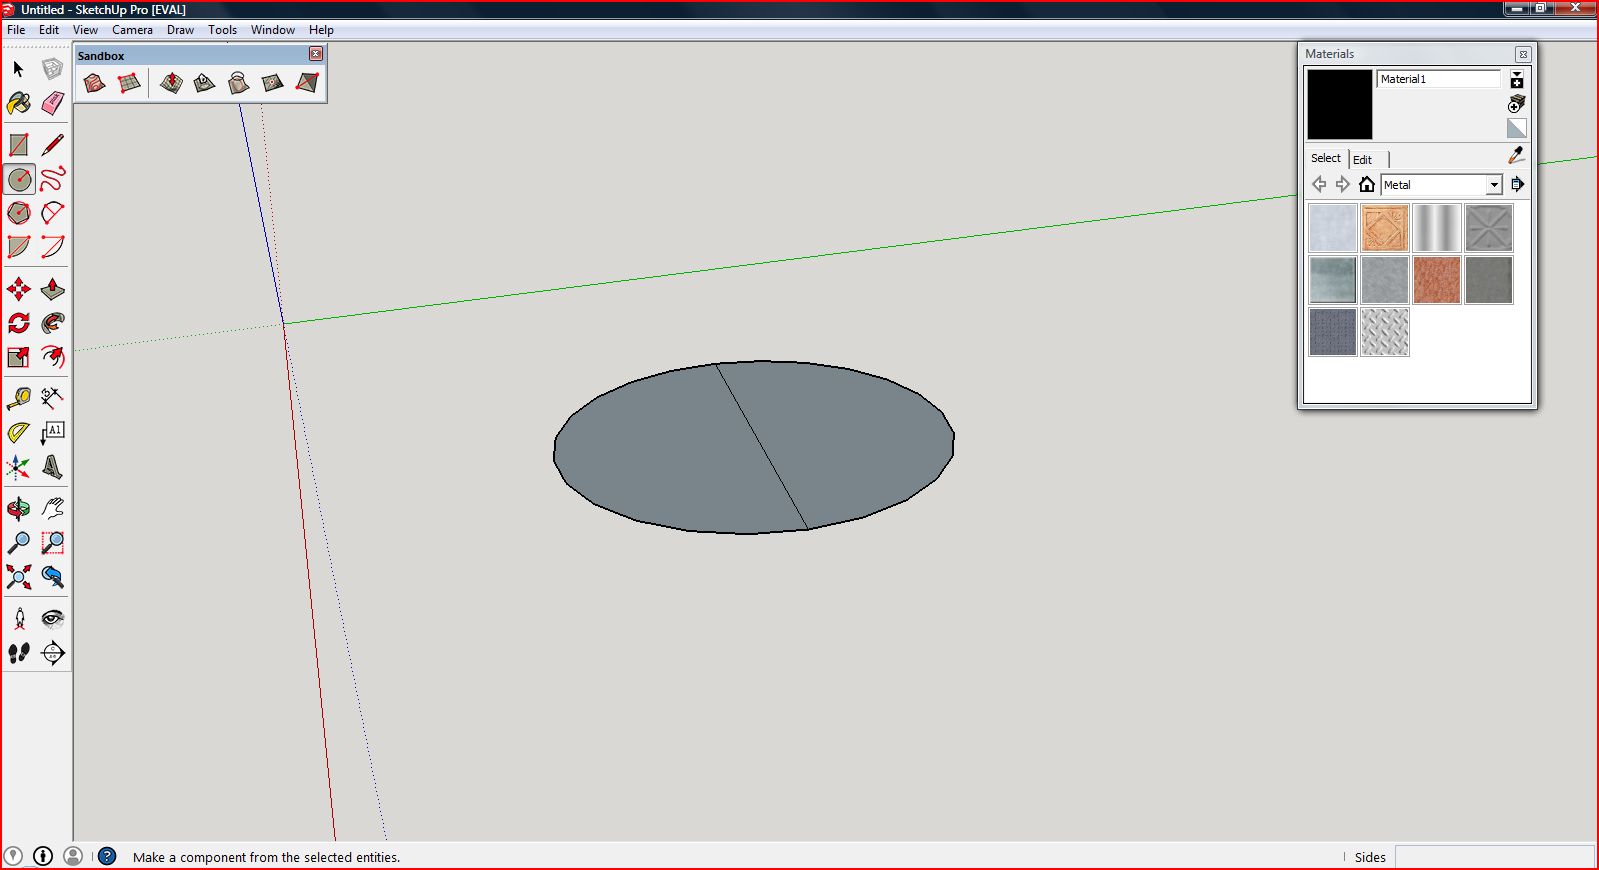
Task: Click Sandbox From Contours tool
Action: [x=94, y=83]
